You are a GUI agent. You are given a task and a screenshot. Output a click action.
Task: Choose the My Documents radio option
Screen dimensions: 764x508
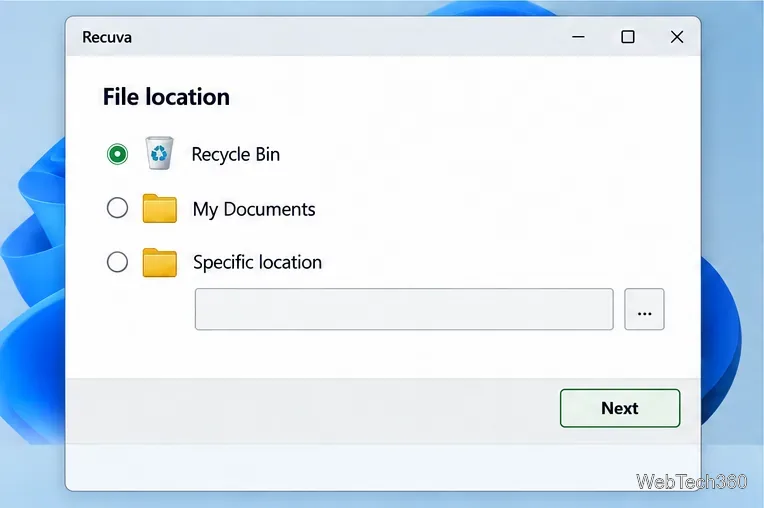[117, 208]
